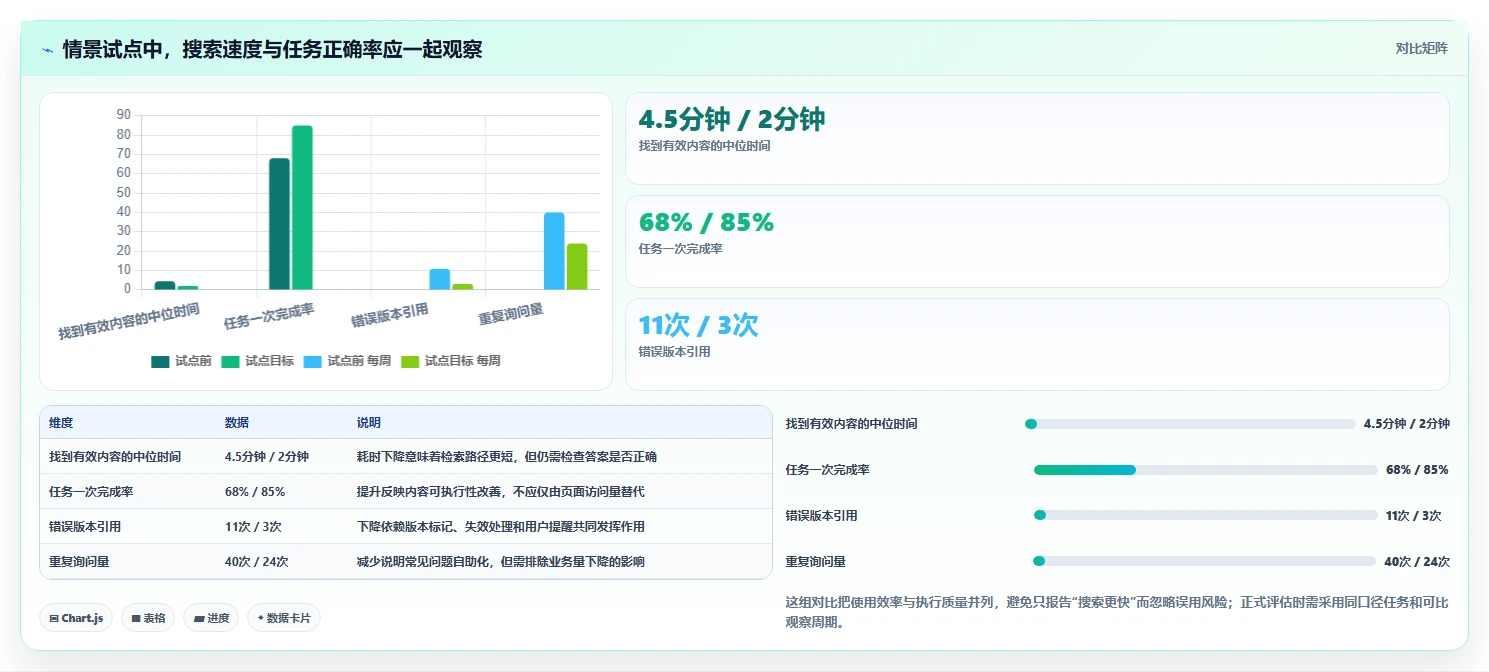Click the 对比矩阵 label in header
This screenshot has height=672, width=1489.
[1421, 48]
